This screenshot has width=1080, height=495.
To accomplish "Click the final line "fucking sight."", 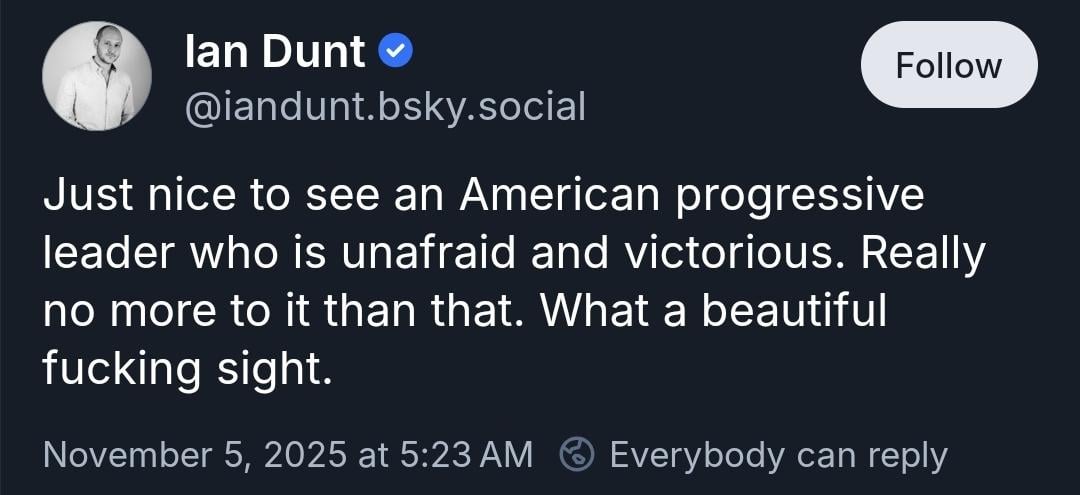I will pyautogui.click(x=187, y=369).
